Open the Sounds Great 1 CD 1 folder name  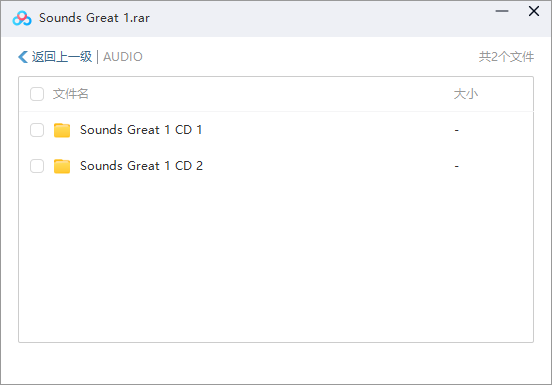point(141,130)
